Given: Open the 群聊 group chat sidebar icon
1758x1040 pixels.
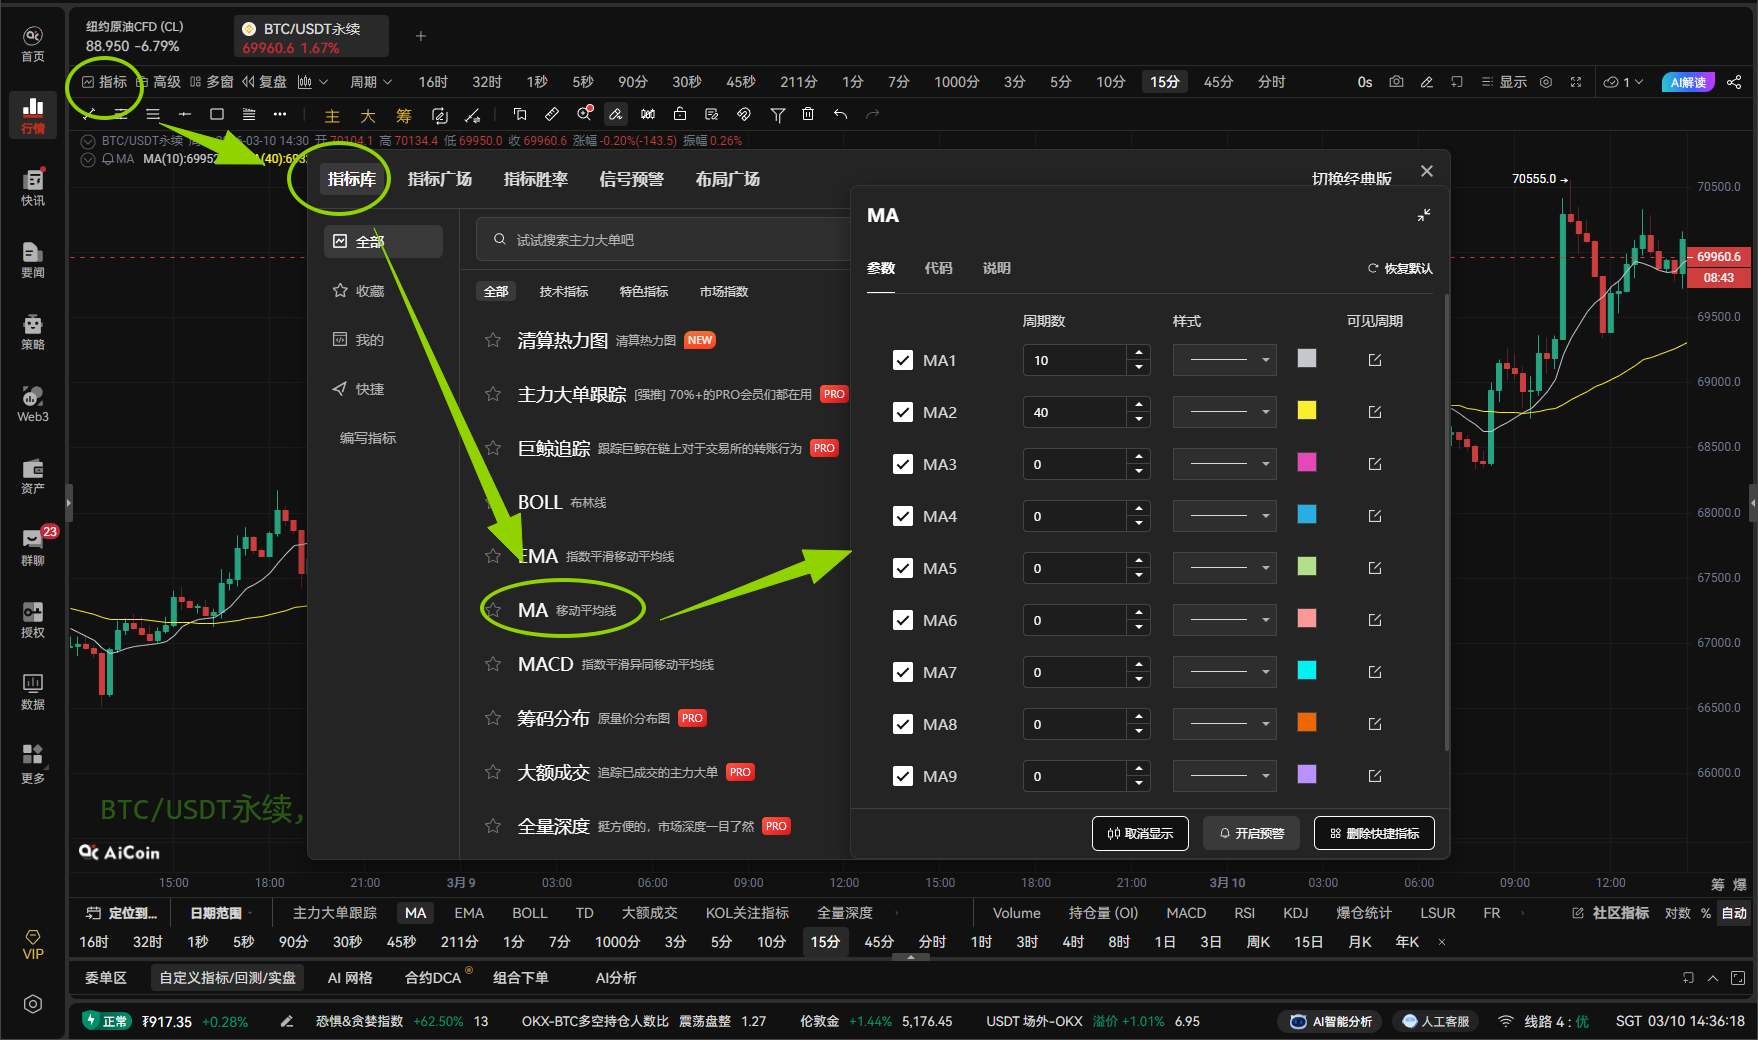Looking at the screenshot, I should [x=33, y=545].
